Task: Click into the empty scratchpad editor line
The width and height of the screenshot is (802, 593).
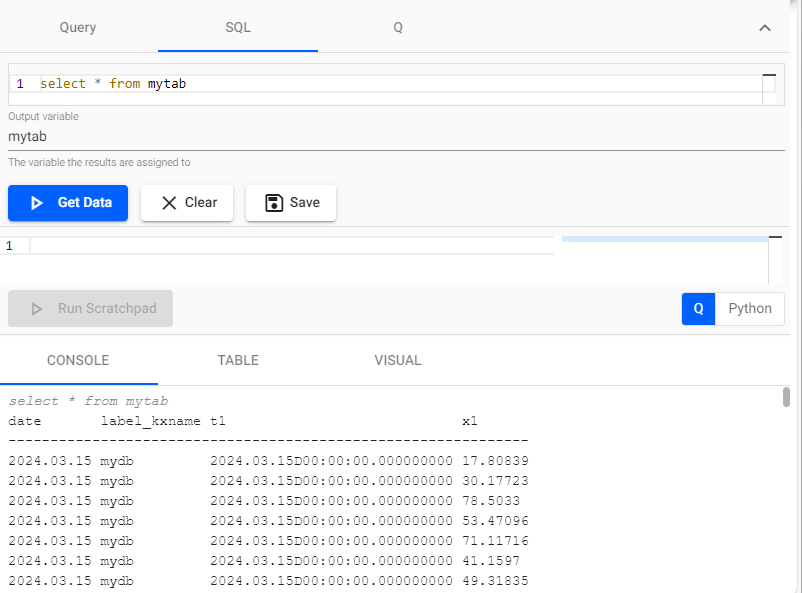Action: click(290, 246)
